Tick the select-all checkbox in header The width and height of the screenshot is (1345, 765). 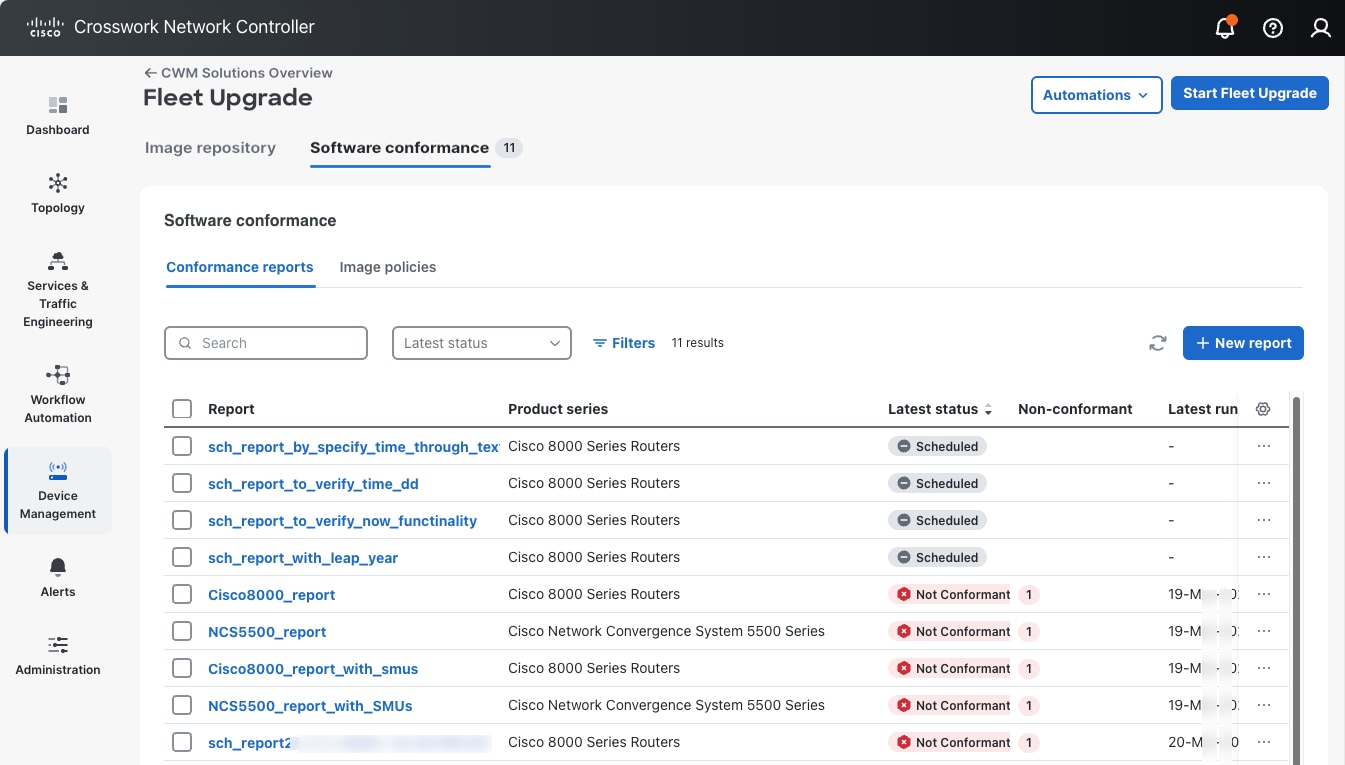[182, 409]
